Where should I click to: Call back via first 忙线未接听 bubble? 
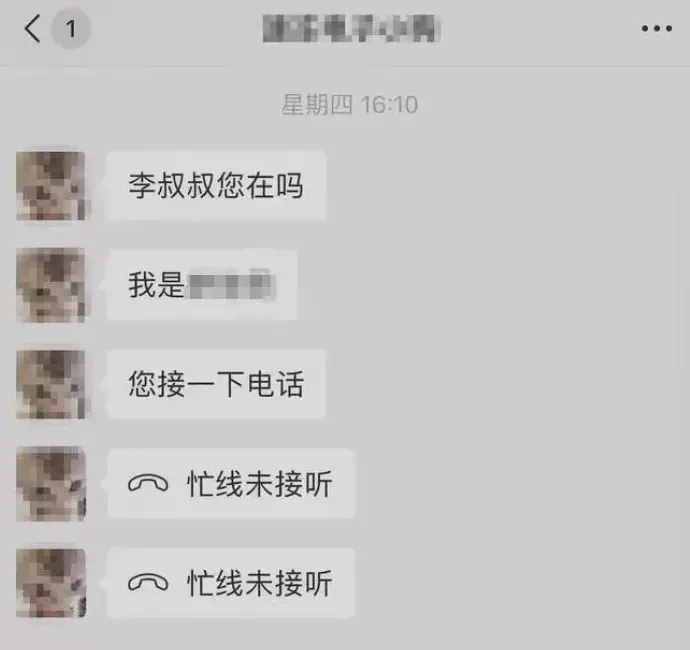tap(231, 484)
